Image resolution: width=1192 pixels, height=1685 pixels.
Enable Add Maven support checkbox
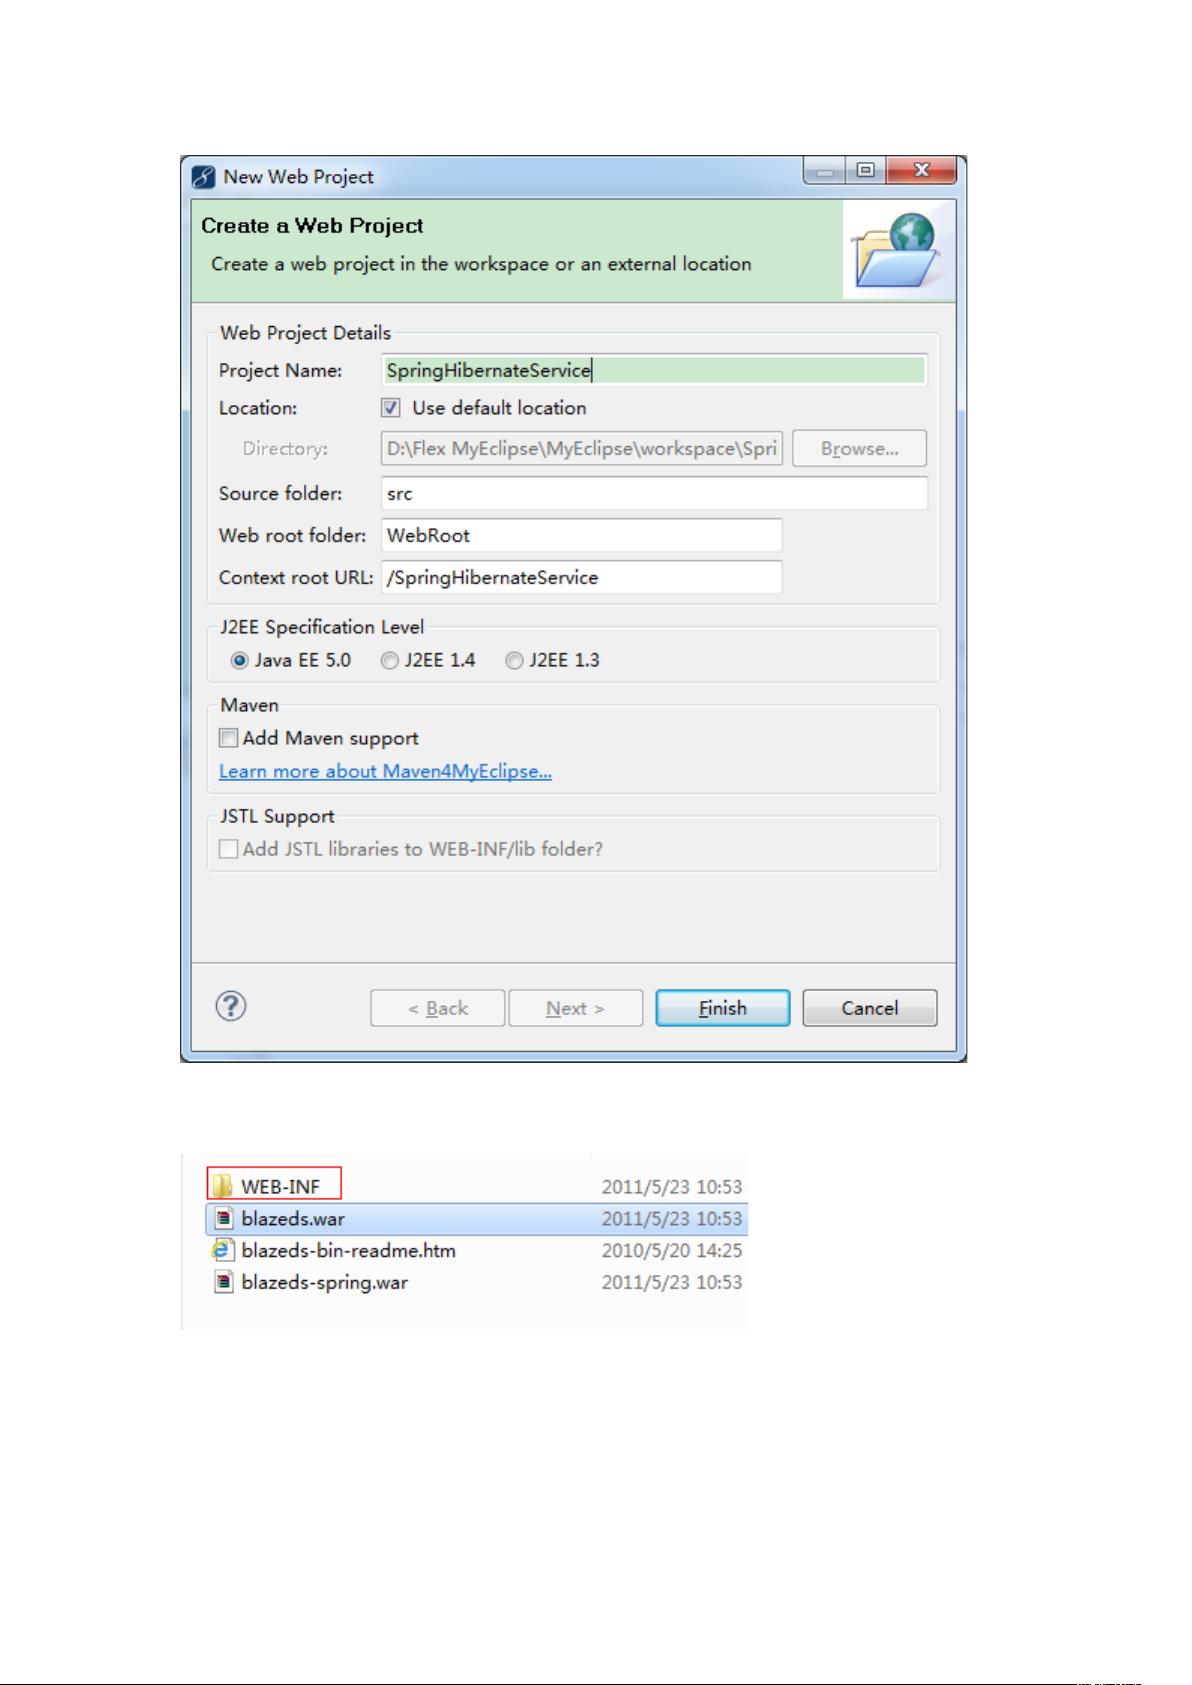pos(229,738)
